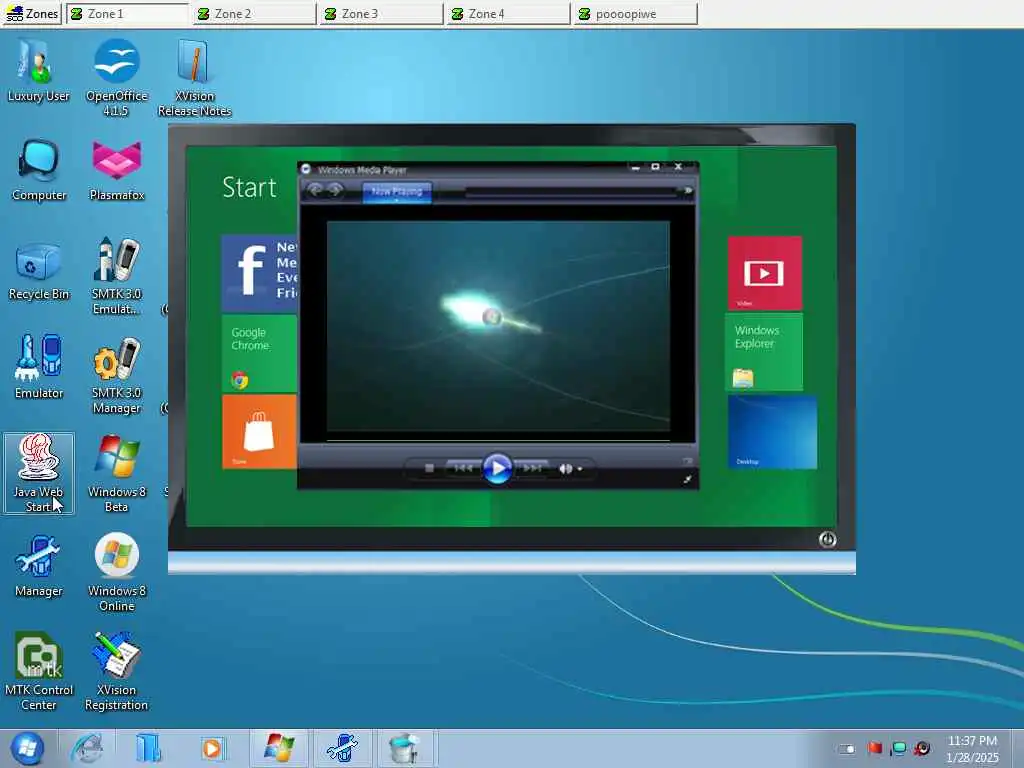Skip to the next track in Media Player
Screen dimensions: 1024x768
(532, 468)
